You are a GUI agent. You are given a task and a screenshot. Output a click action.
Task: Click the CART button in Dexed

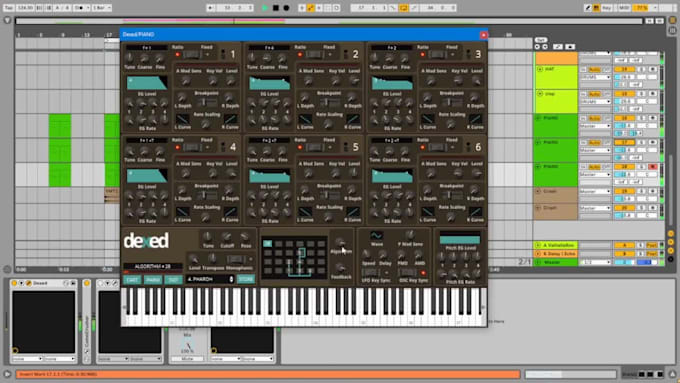tap(132, 280)
